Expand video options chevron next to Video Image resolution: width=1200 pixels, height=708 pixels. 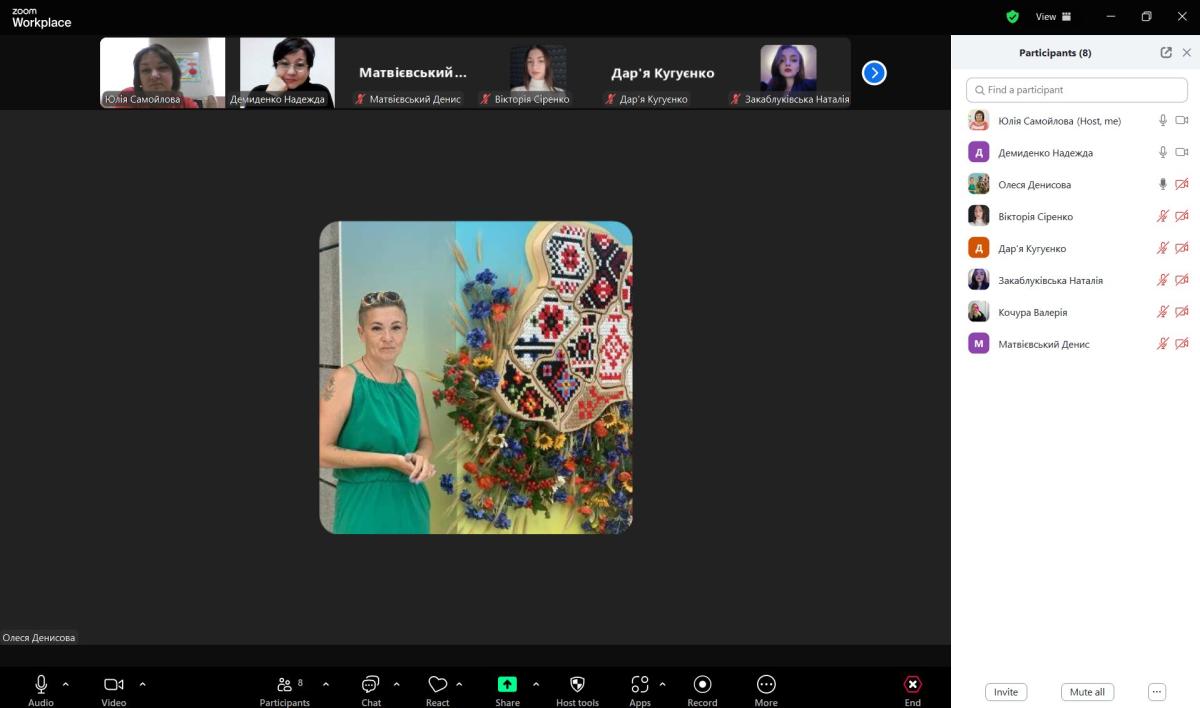point(142,685)
